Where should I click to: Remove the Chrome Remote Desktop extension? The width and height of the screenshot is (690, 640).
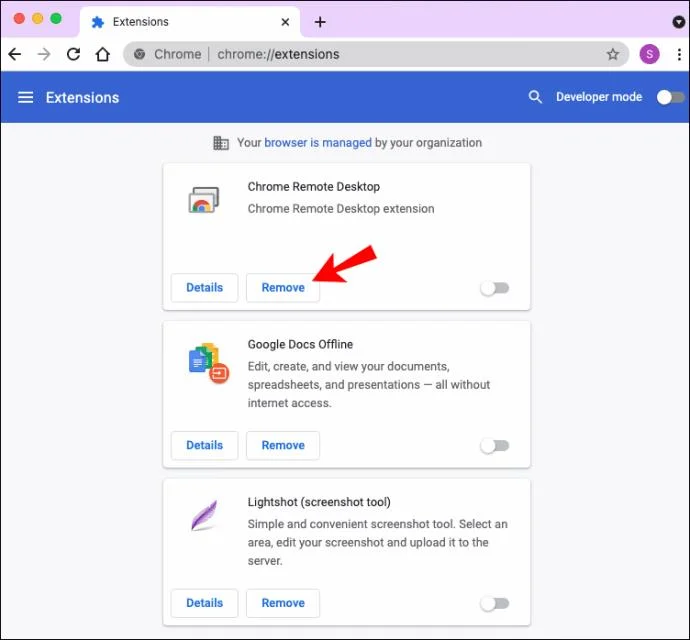coord(283,287)
